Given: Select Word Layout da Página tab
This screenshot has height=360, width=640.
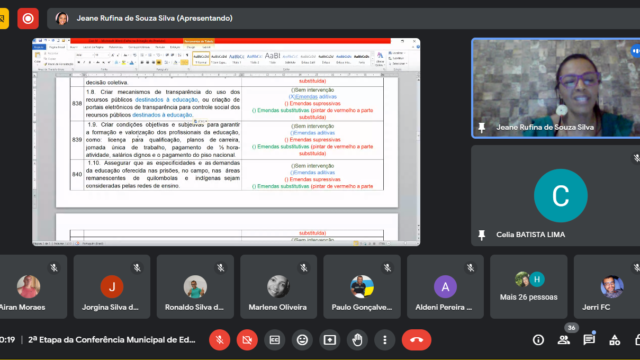Looking at the screenshot, I should tap(93, 47).
